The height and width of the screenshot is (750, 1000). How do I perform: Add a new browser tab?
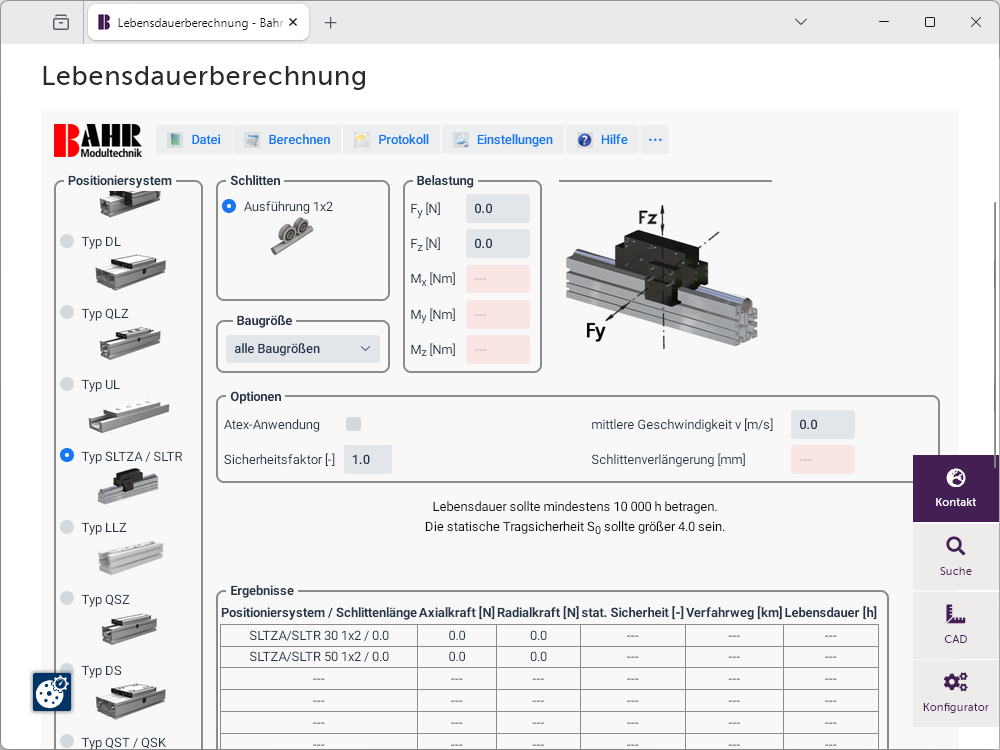click(x=331, y=22)
